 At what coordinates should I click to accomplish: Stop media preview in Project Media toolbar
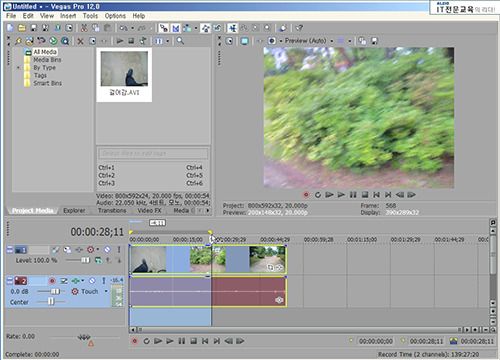tap(131, 41)
